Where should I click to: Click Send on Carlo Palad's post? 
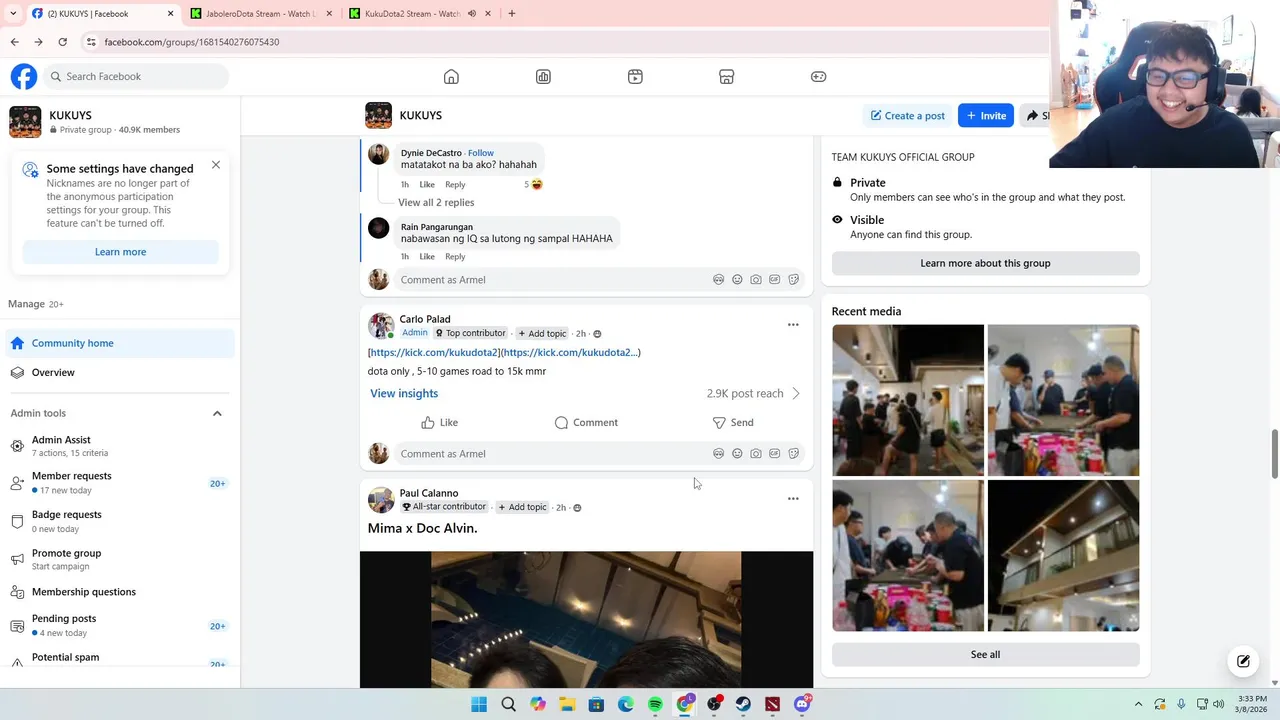733,423
